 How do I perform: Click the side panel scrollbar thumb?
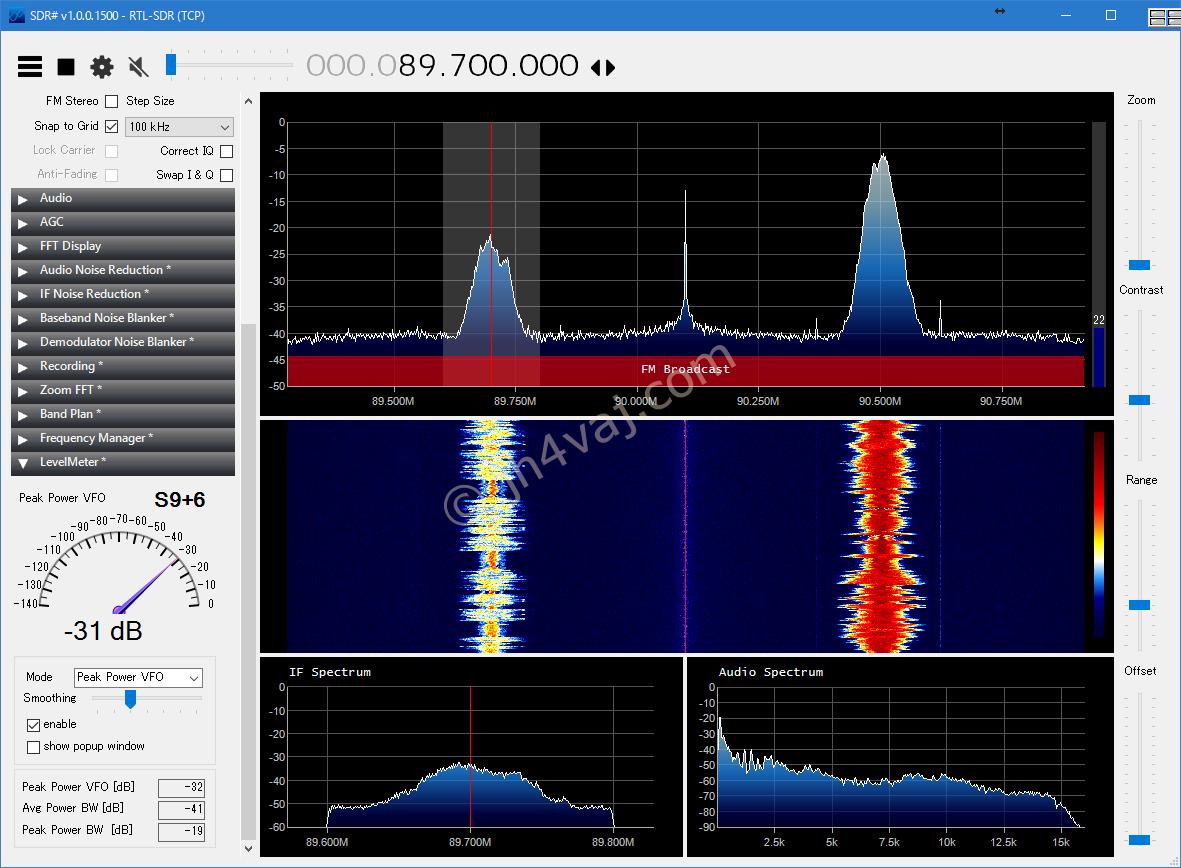[249, 582]
